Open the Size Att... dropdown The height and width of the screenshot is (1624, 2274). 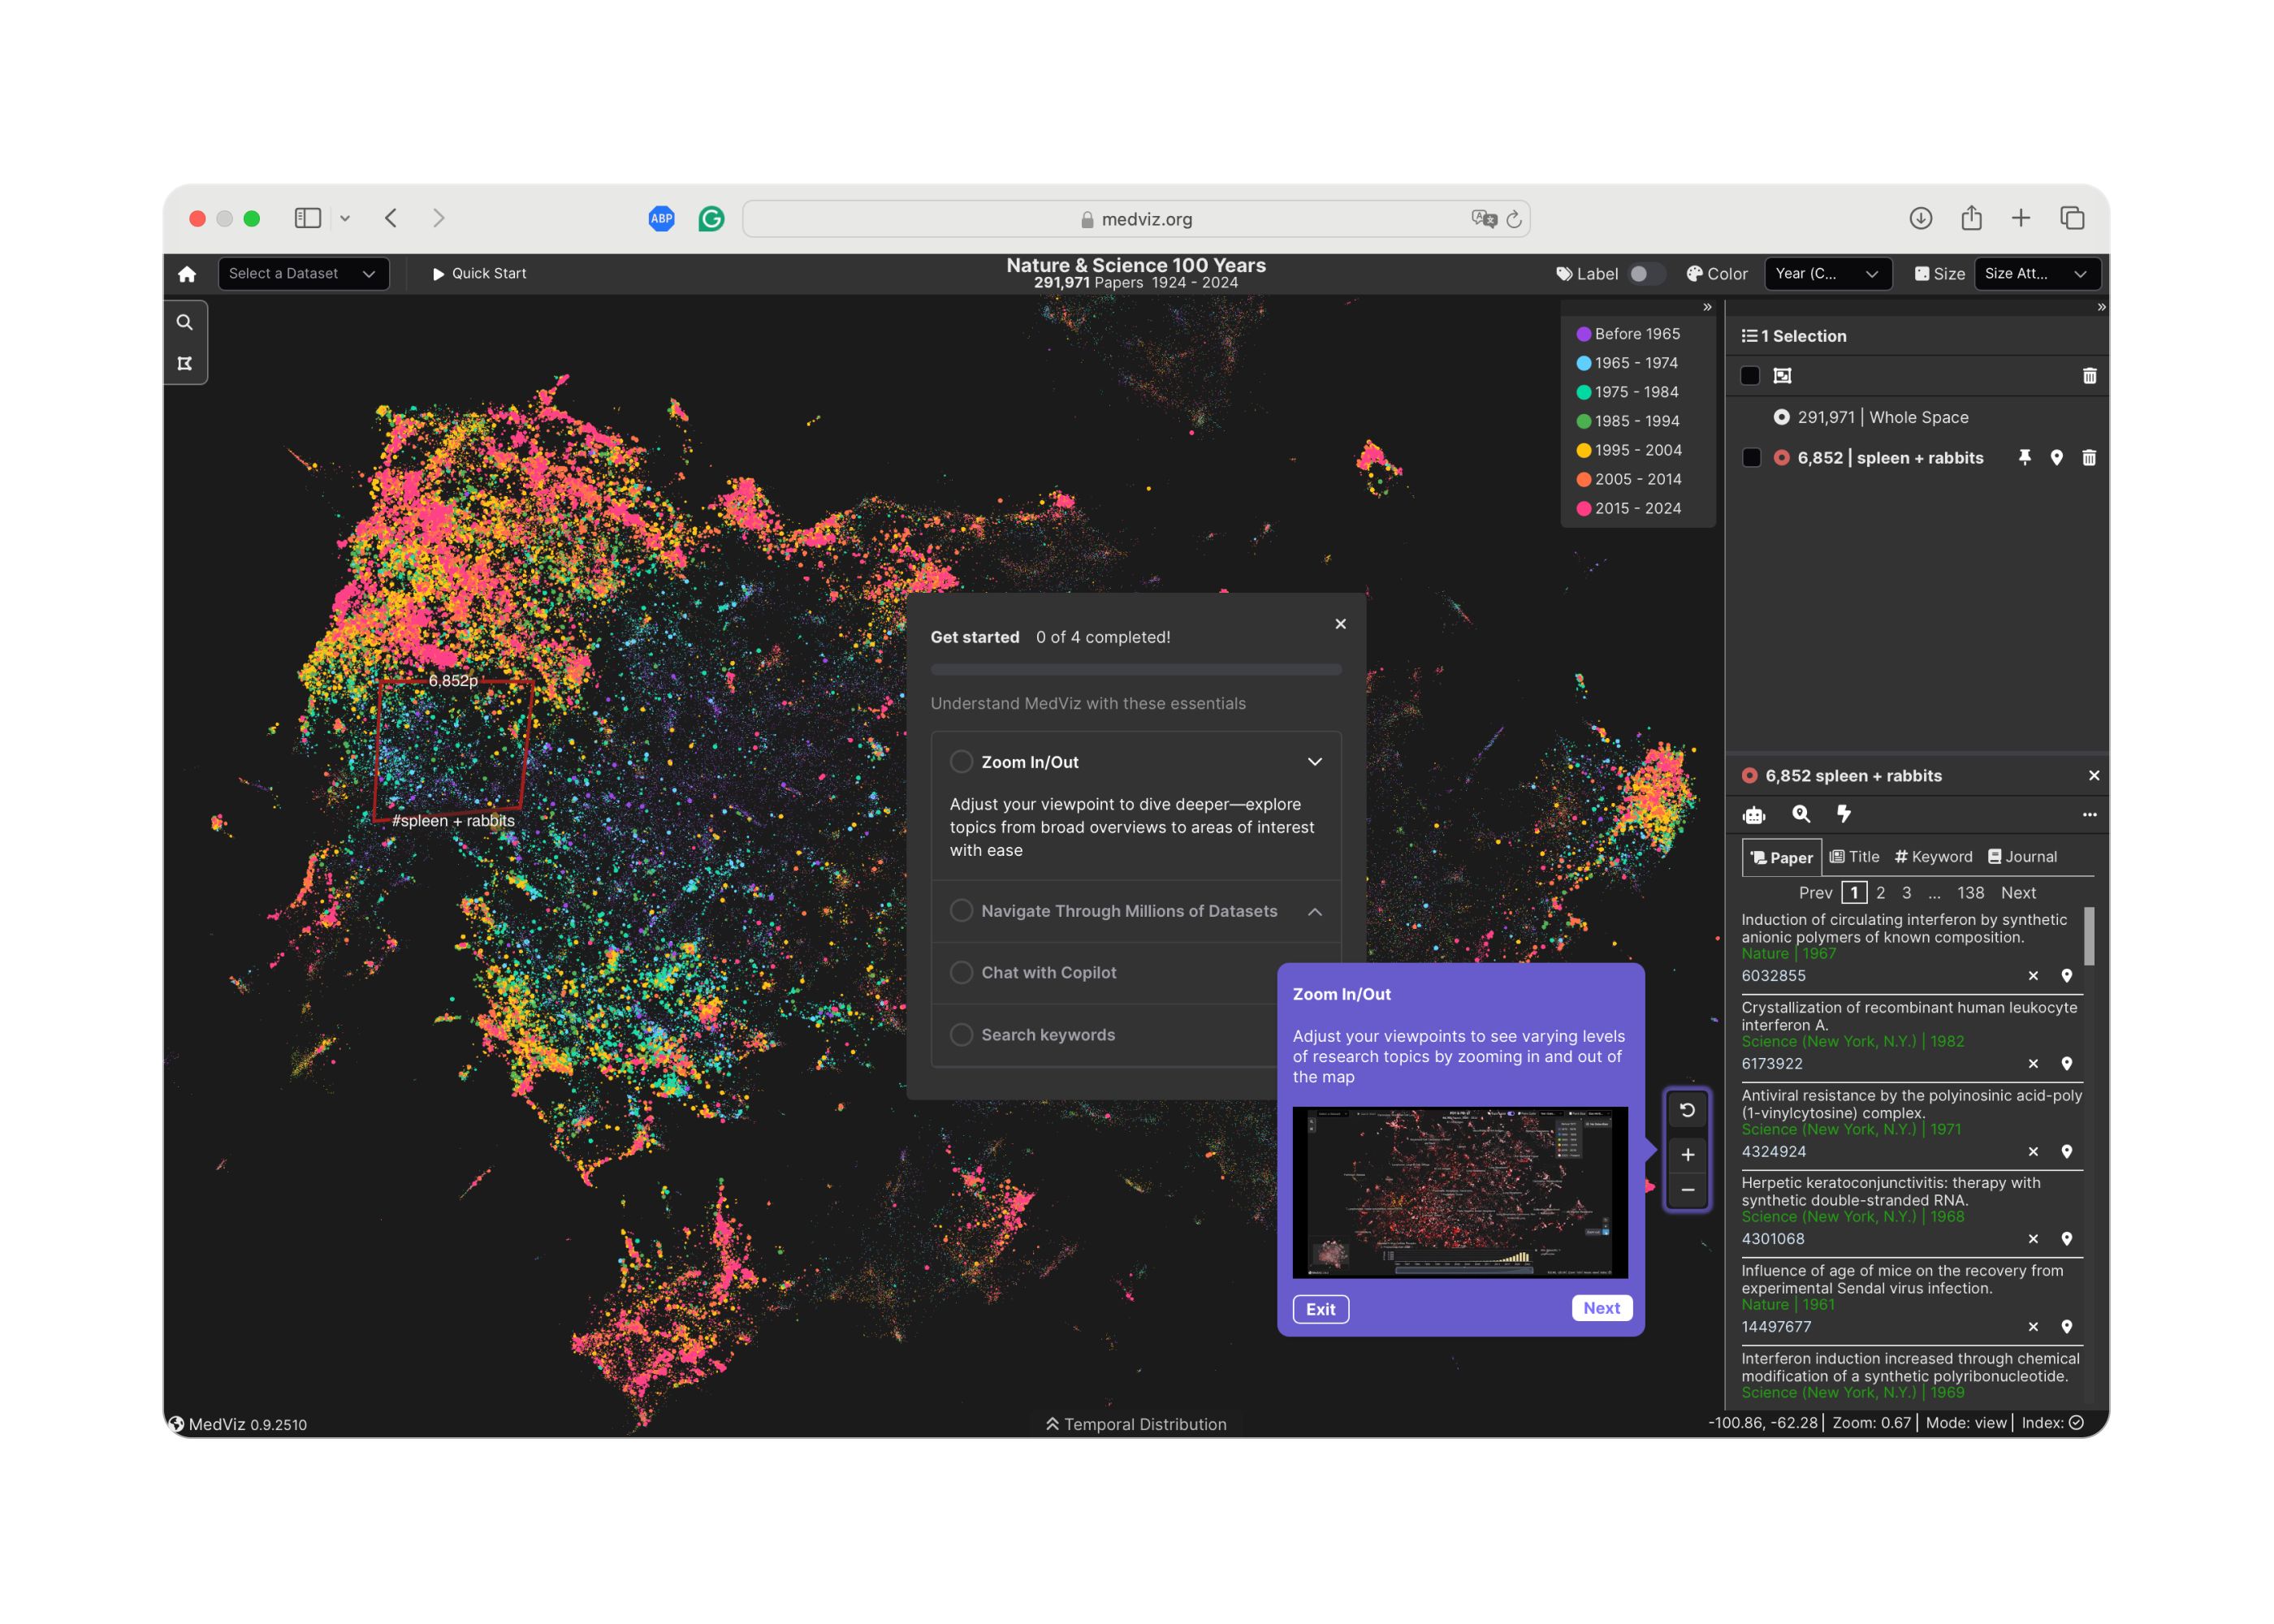2036,274
